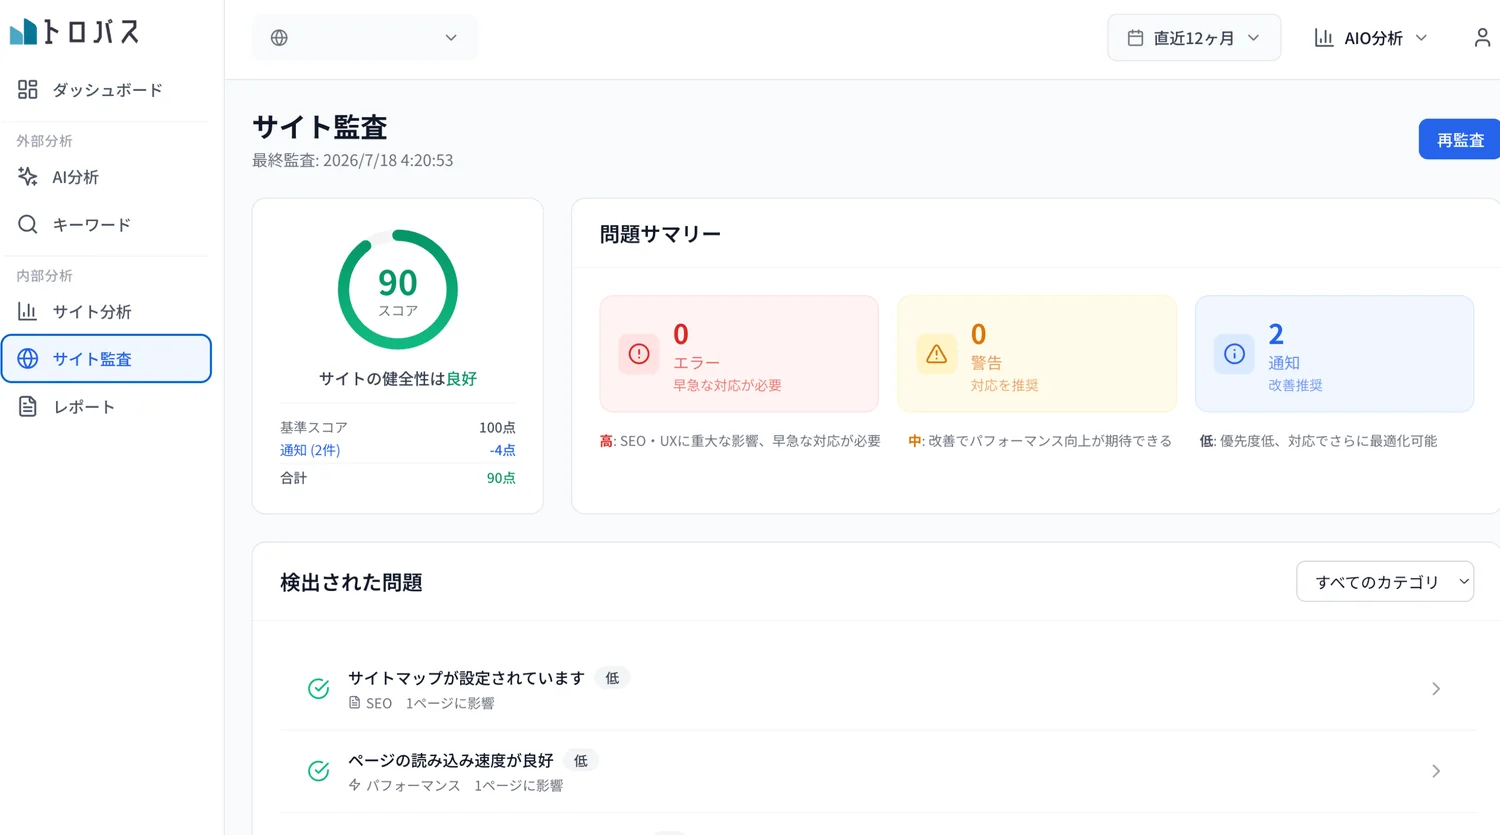Click the 検出された問題 heading
The height and width of the screenshot is (835, 1500).
[351, 582]
